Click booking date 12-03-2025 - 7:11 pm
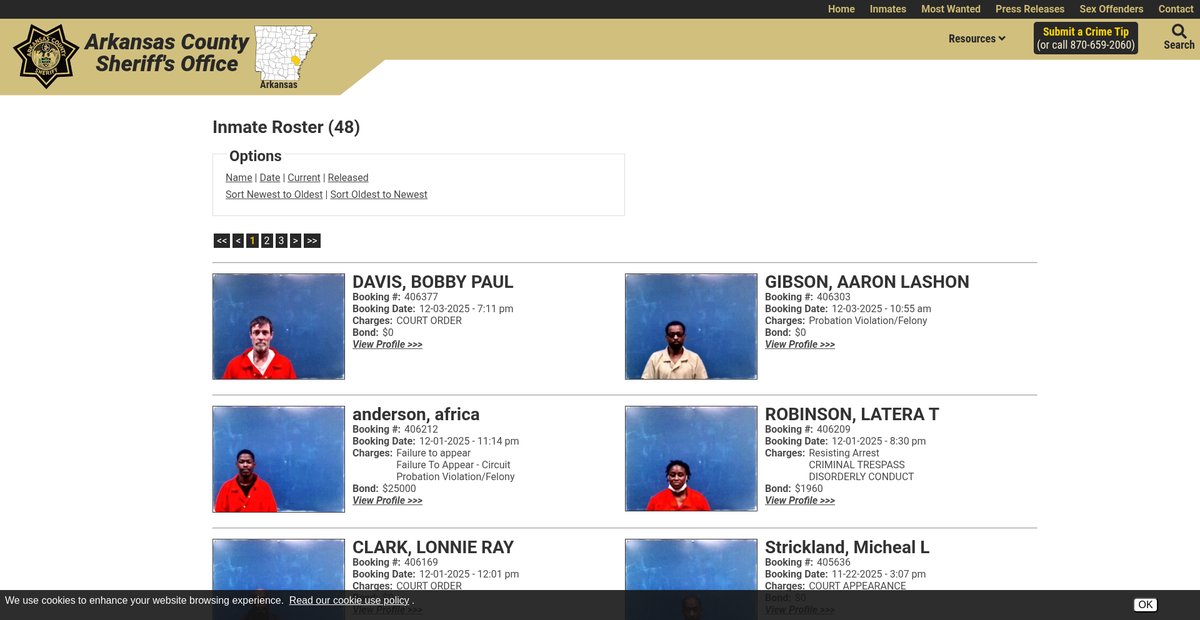1200x620 pixels. tap(466, 309)
